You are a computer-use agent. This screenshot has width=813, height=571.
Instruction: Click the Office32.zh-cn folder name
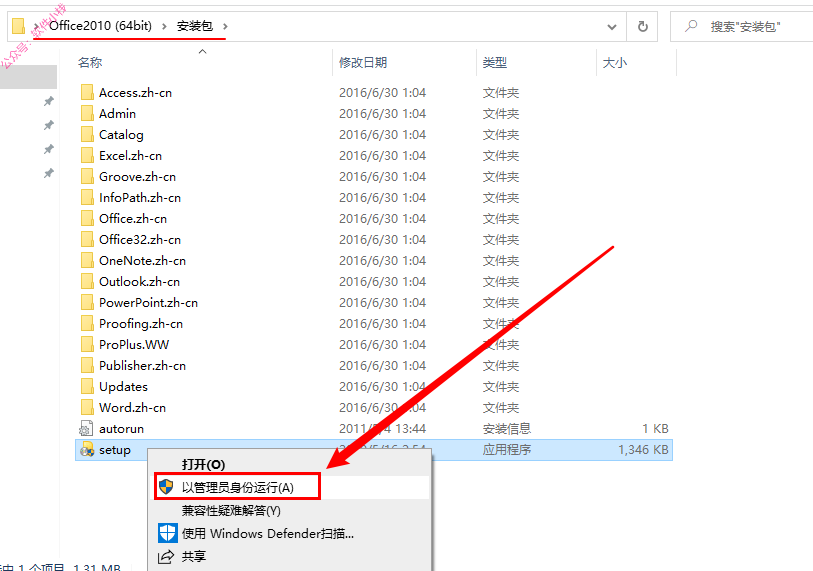[140, 240]
